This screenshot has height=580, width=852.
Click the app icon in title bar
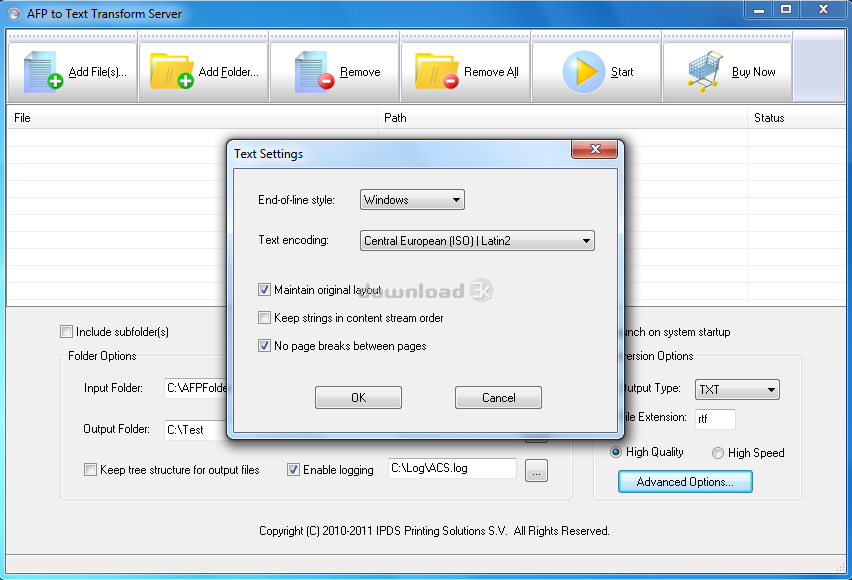pyautogui.click(x=14, y=14)
